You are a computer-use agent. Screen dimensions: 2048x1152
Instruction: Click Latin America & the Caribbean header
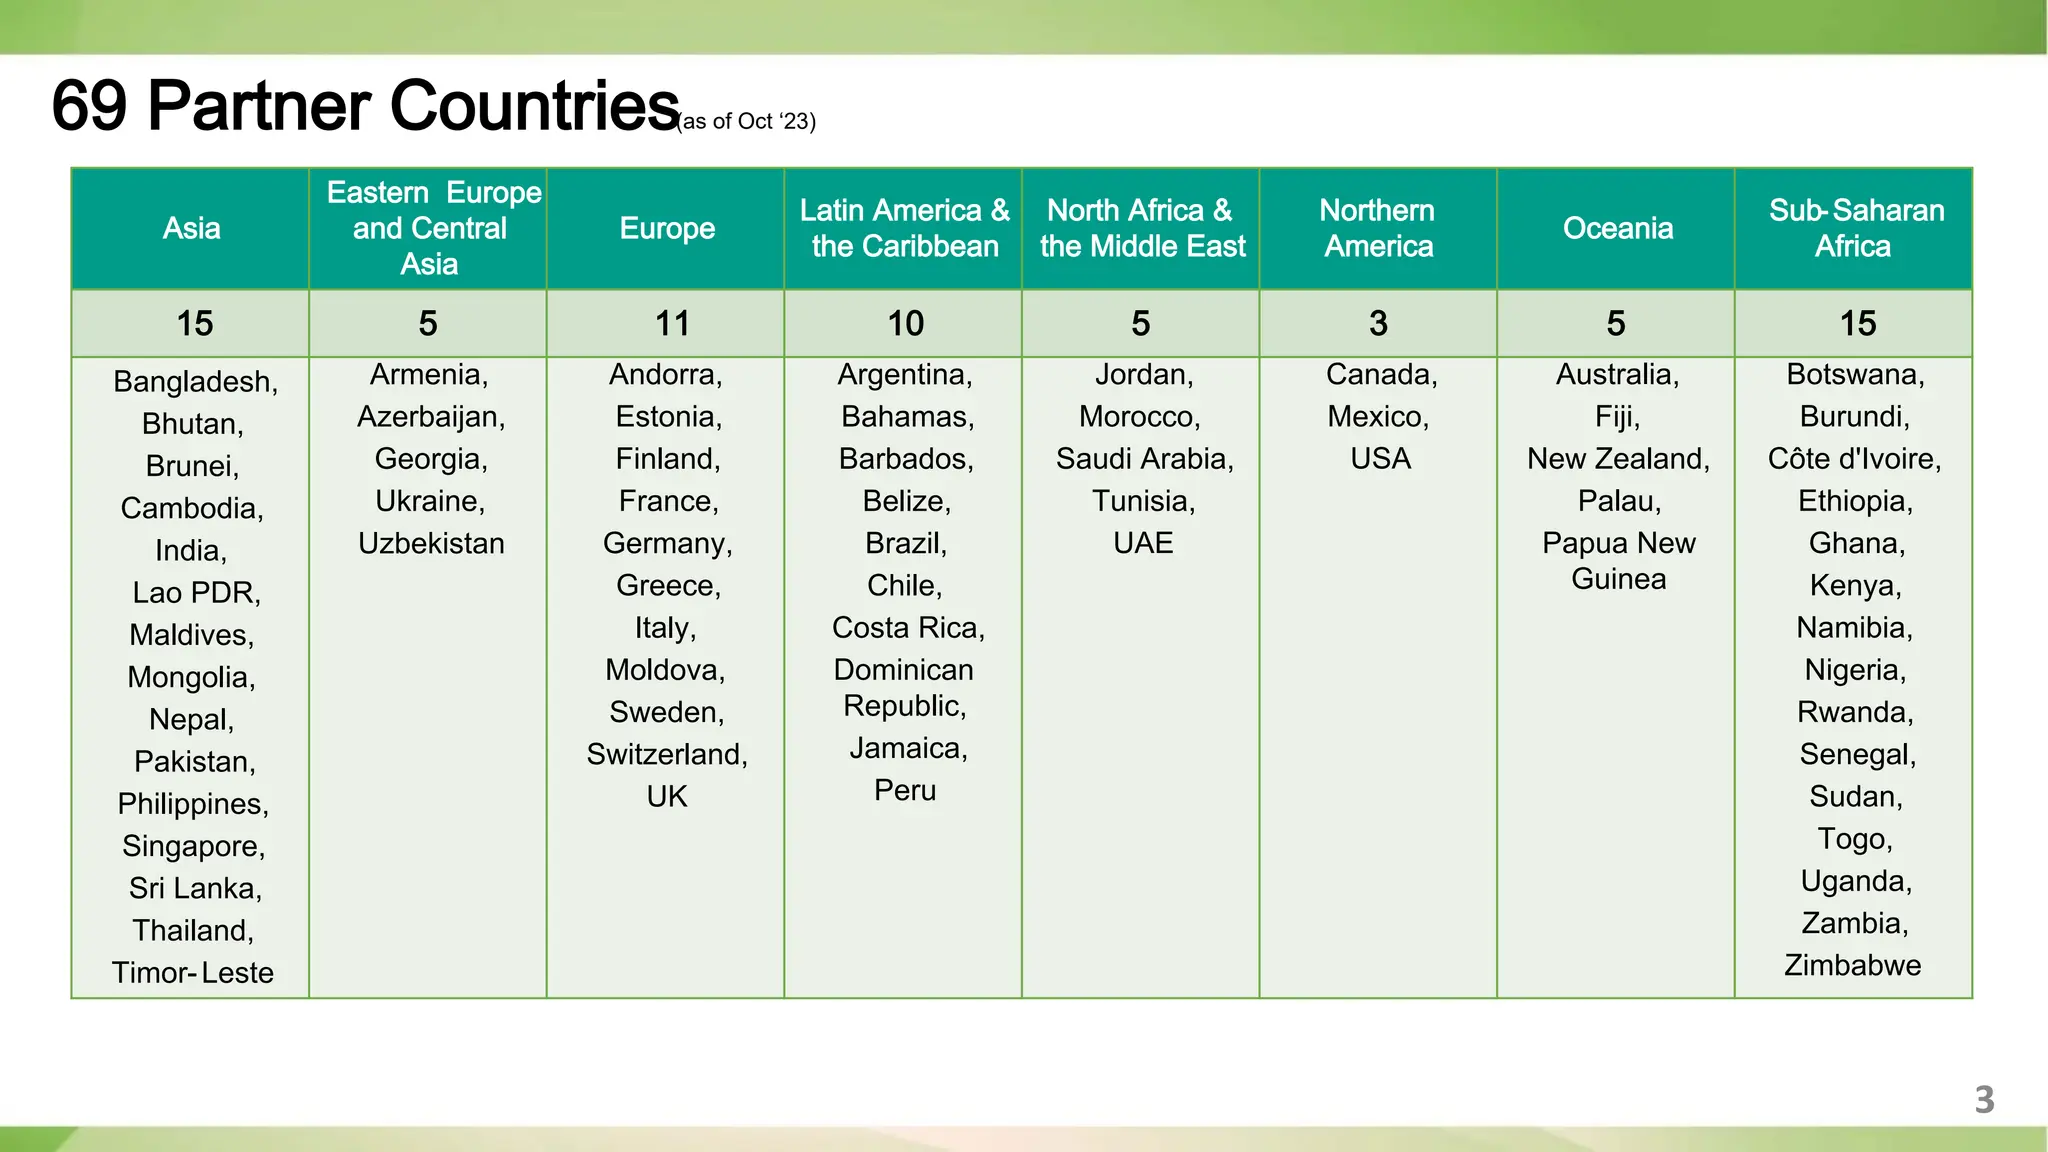pyautogui.click(x=904, y=229)
